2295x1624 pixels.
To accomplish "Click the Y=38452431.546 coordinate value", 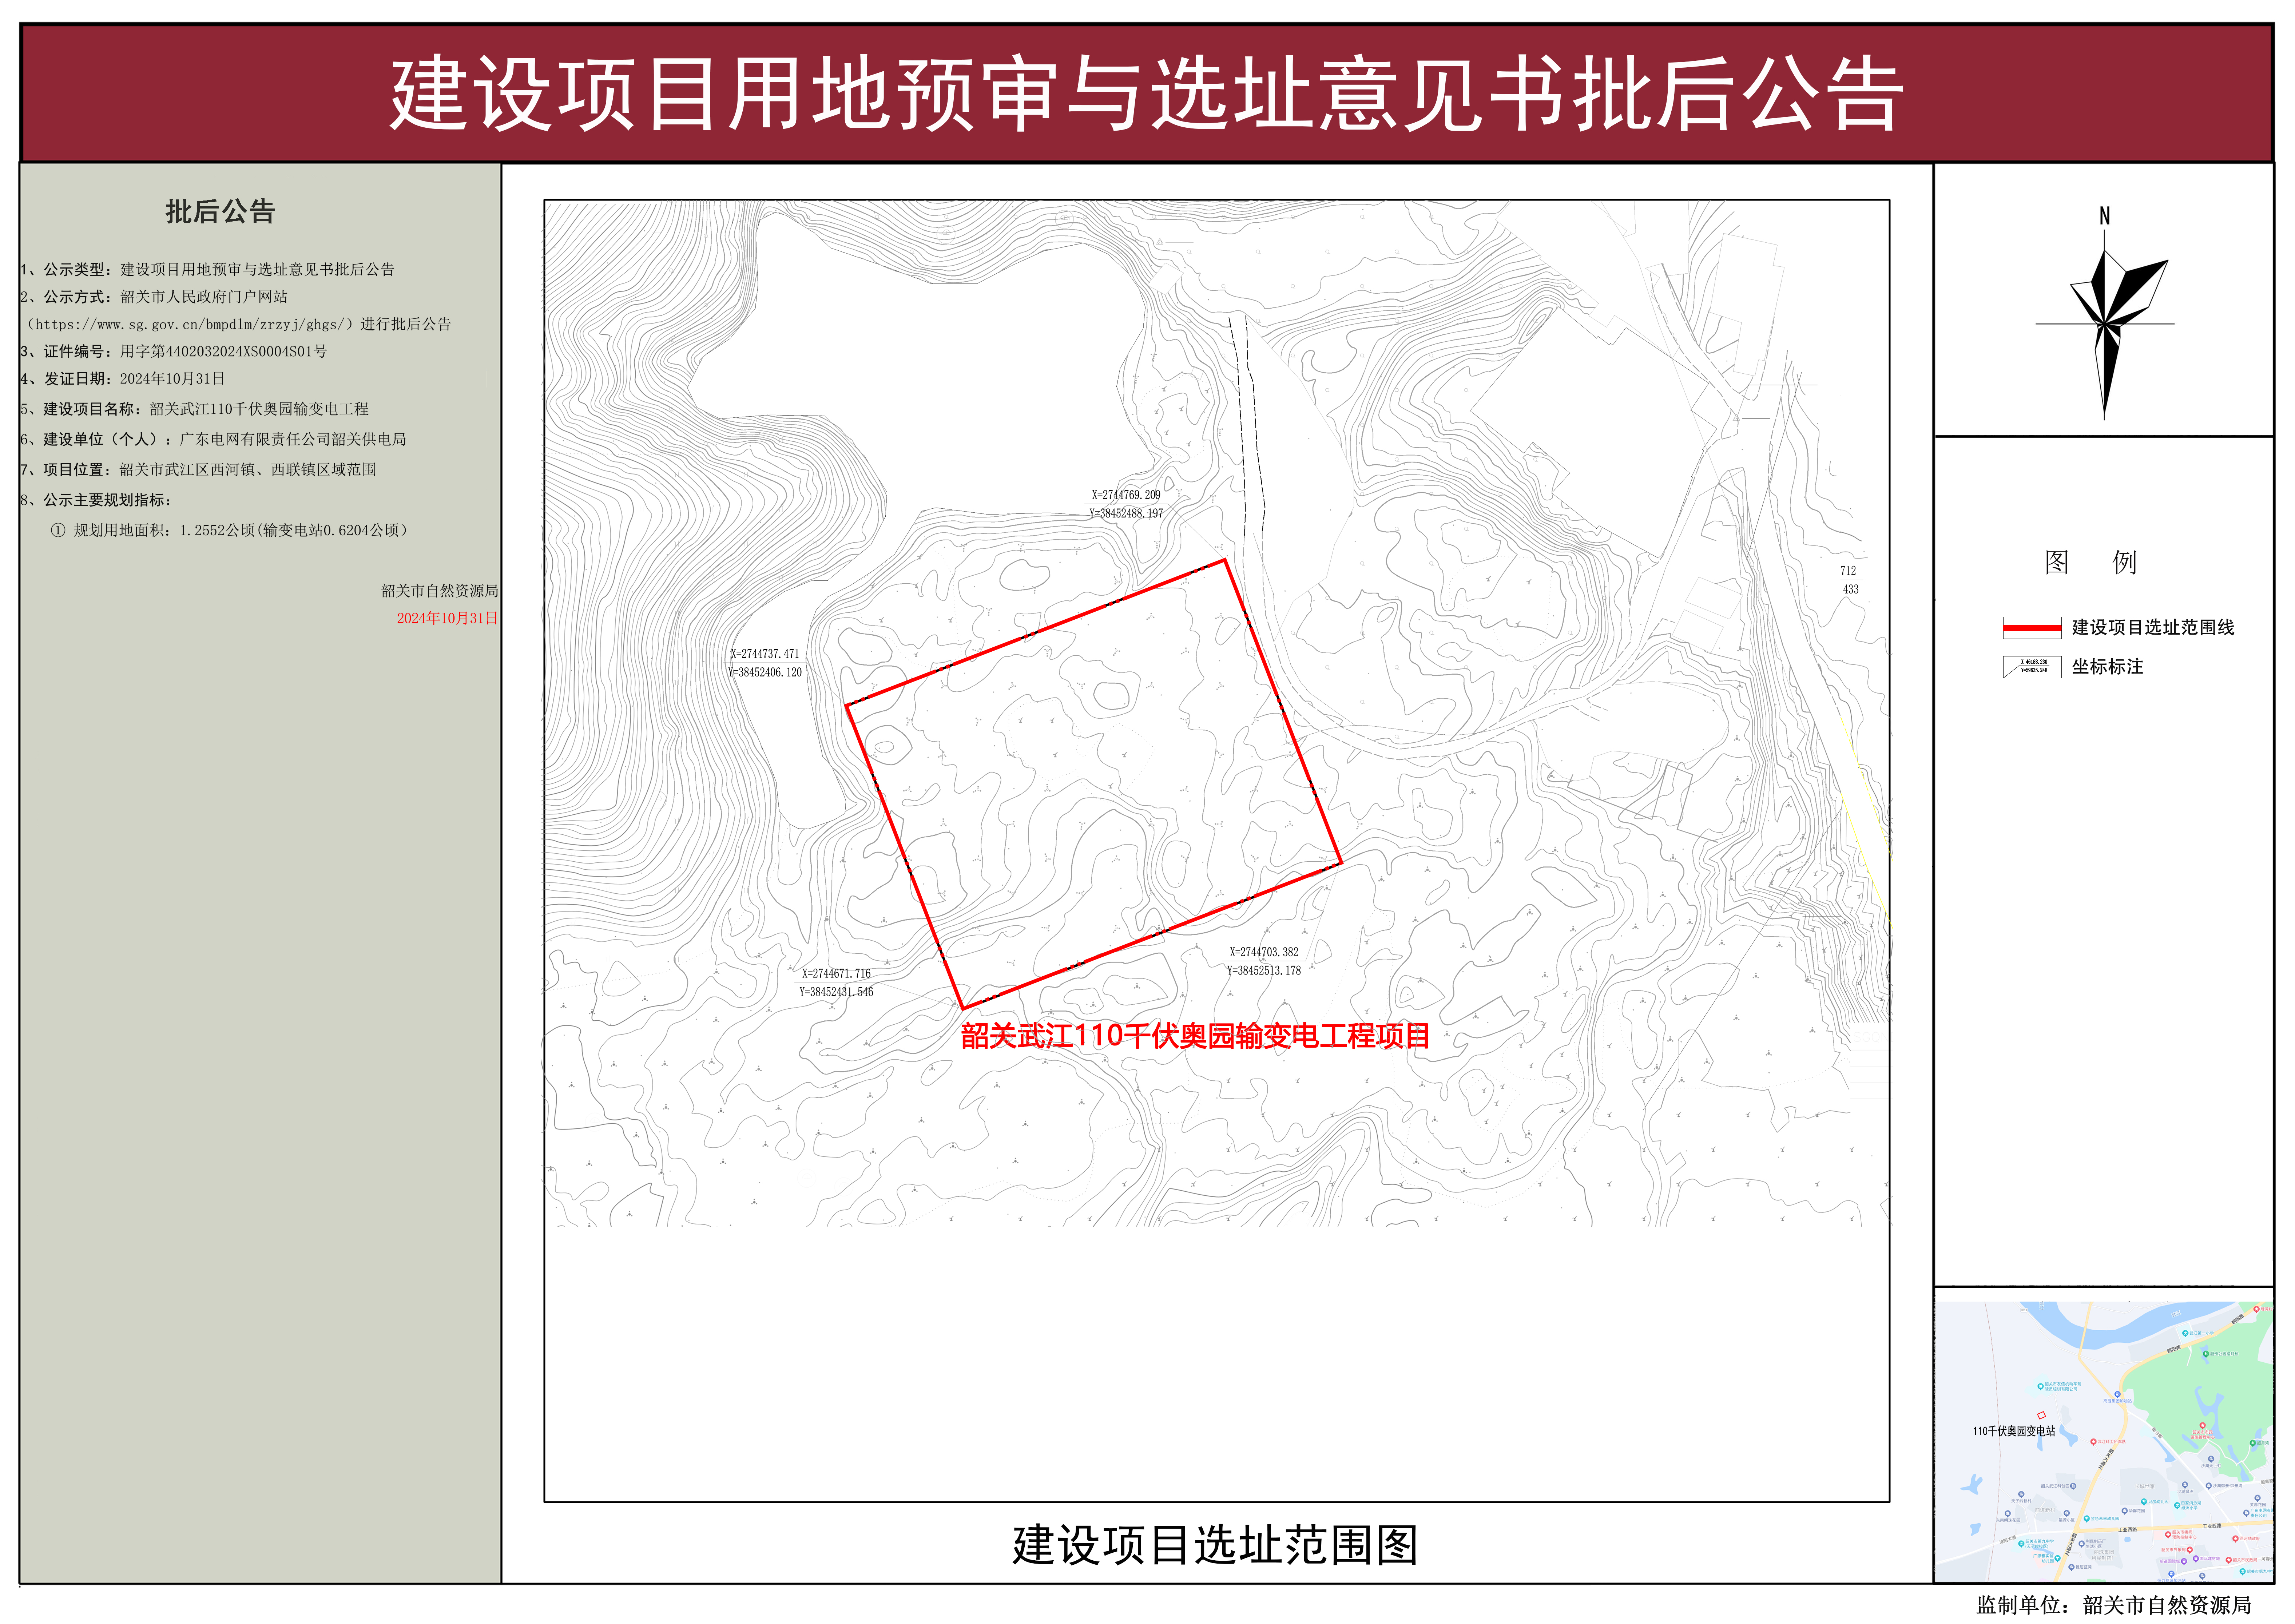I will point(836,992).
